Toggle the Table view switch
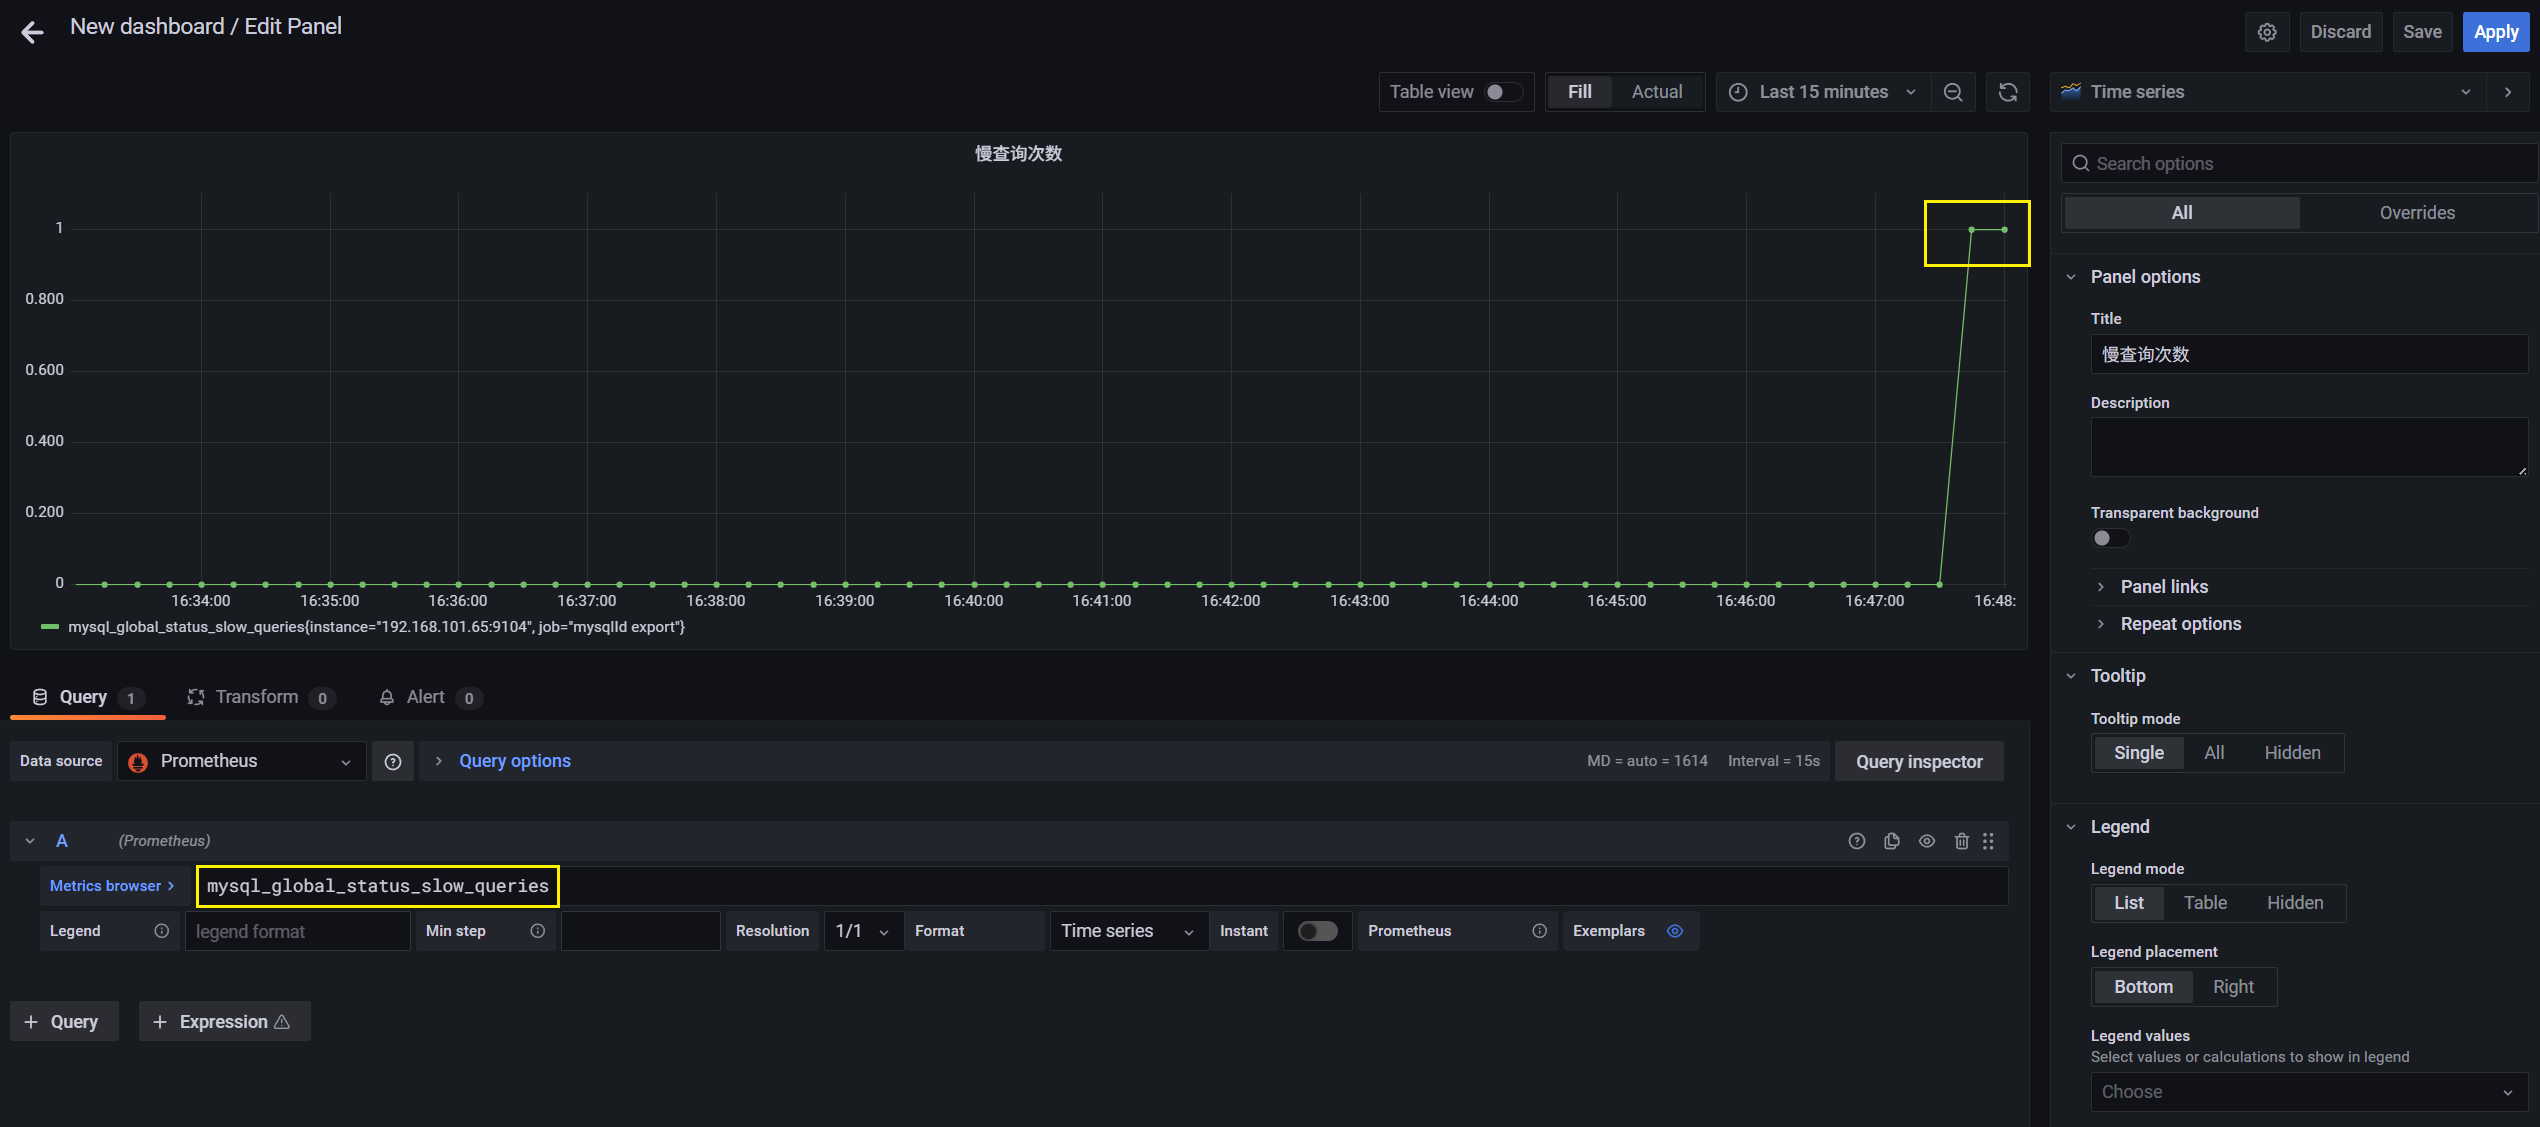2540x1127 pixels. 1503,92
